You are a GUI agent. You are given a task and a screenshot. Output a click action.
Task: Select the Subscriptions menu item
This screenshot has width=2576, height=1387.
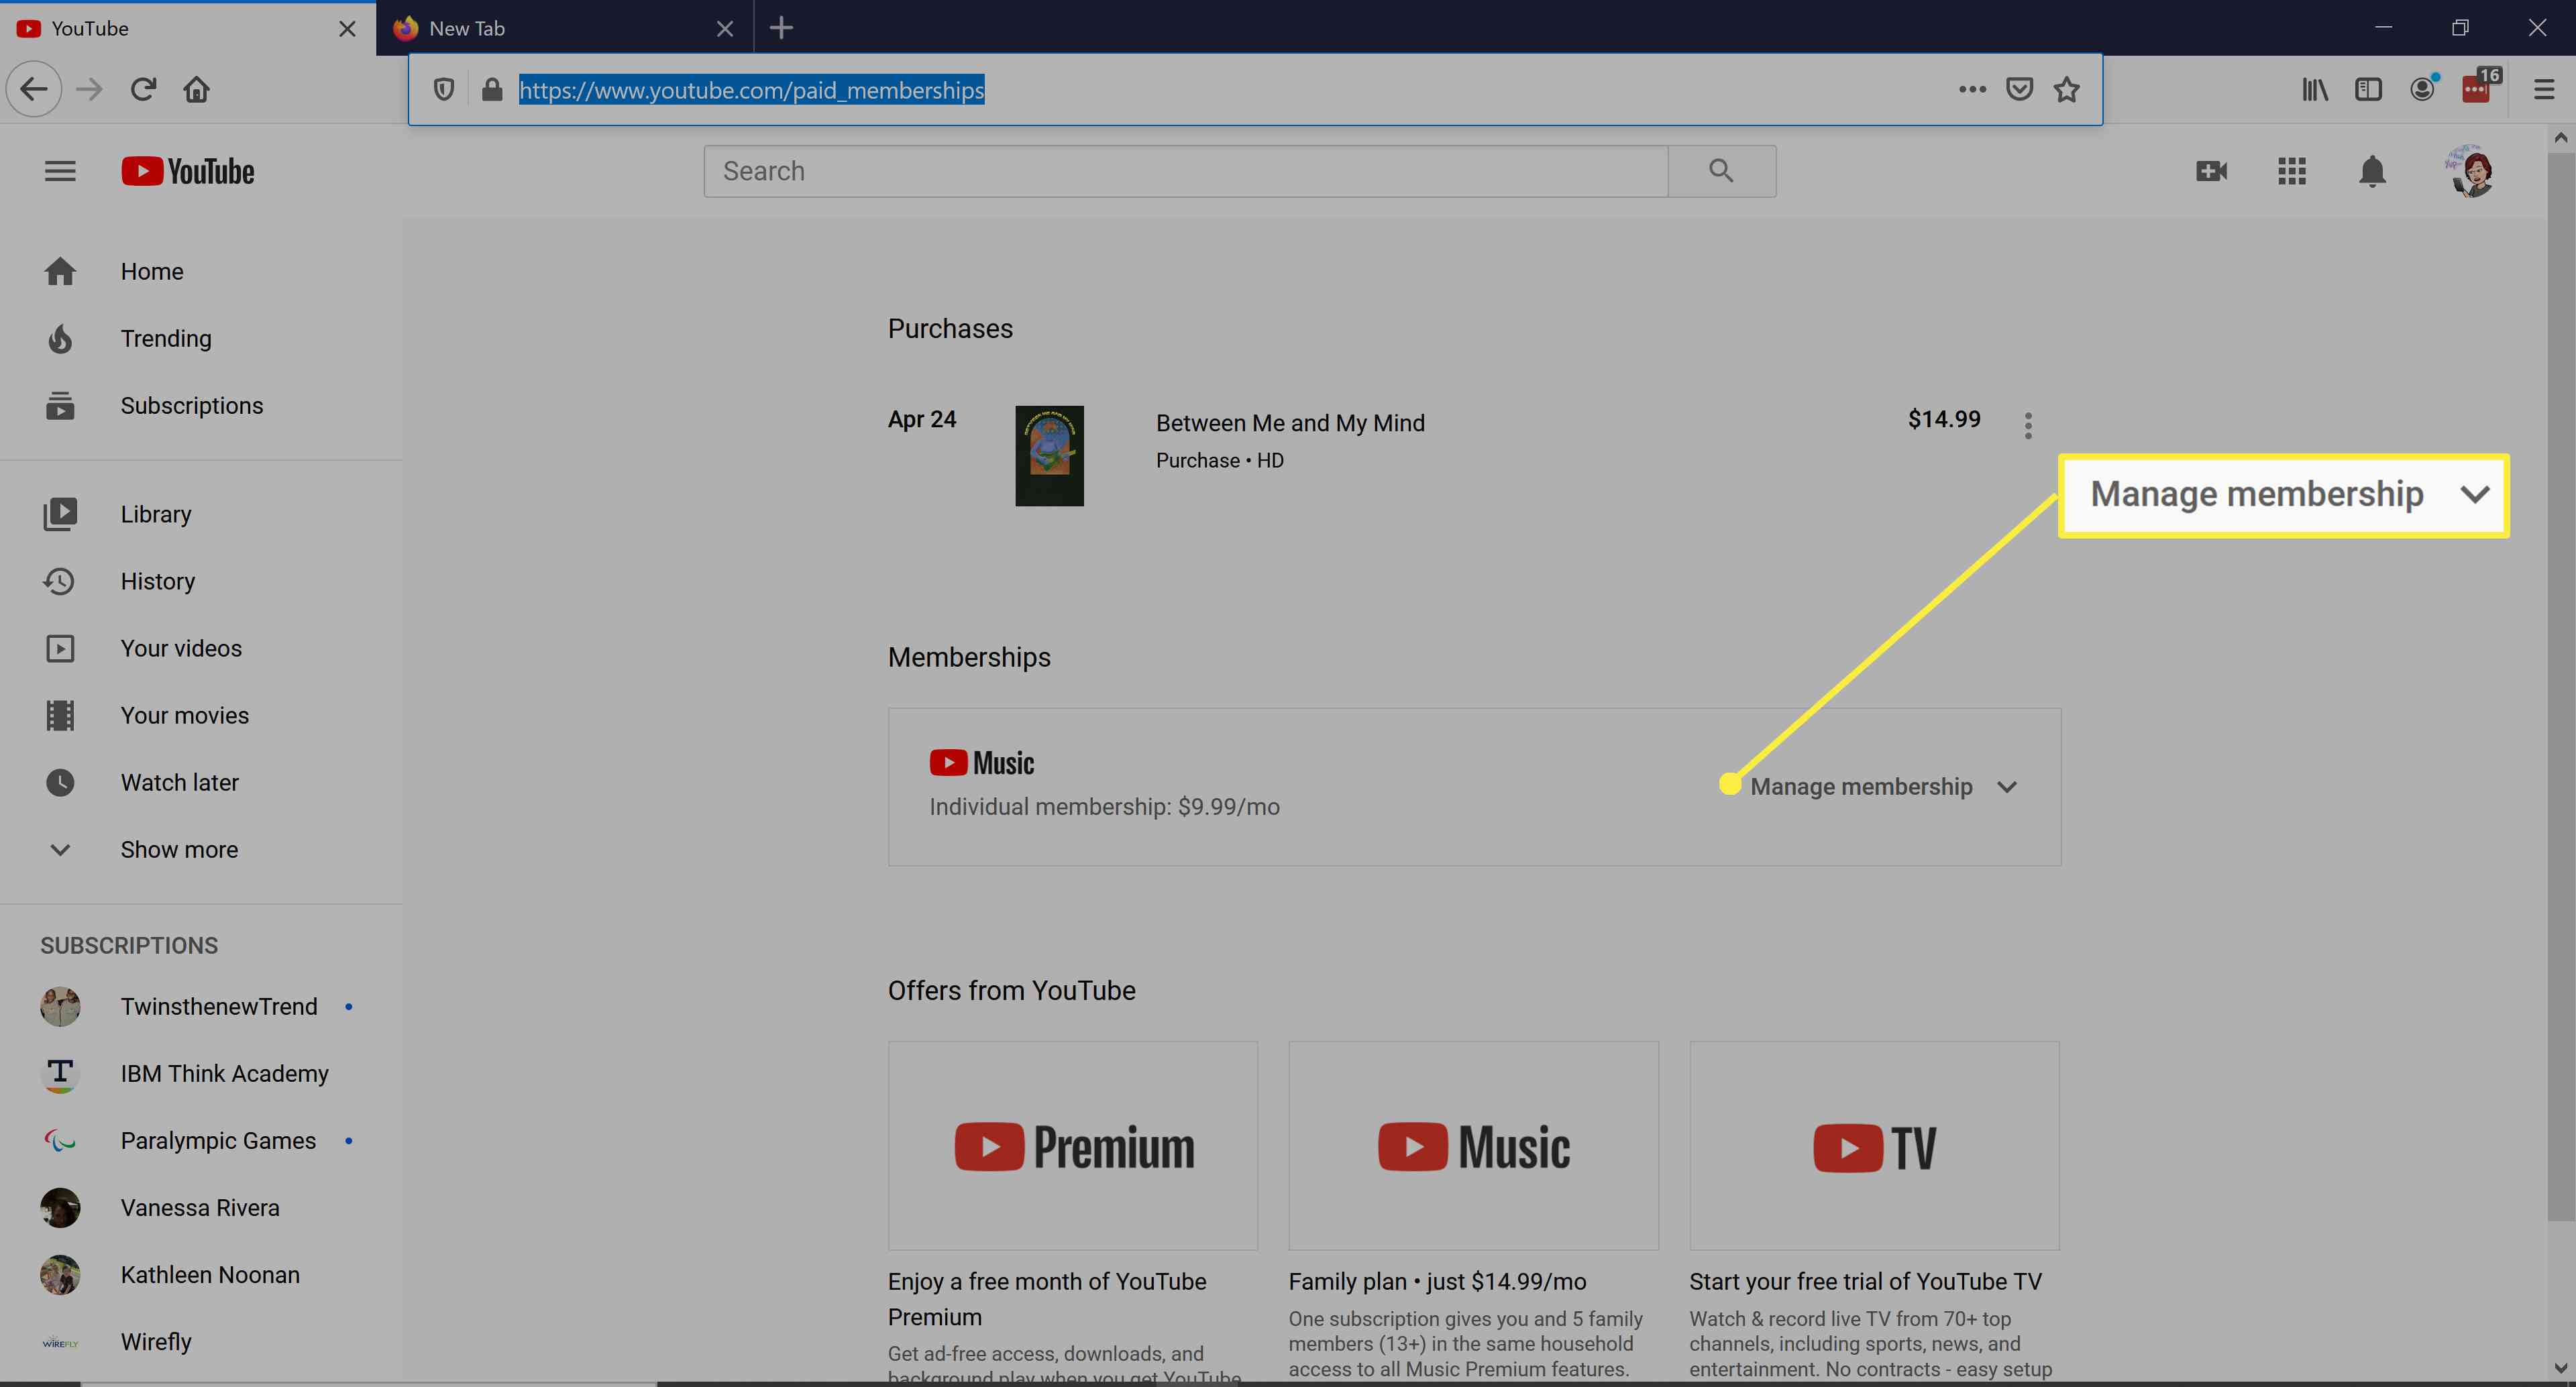pyautogui.click(x=191, y=405)
